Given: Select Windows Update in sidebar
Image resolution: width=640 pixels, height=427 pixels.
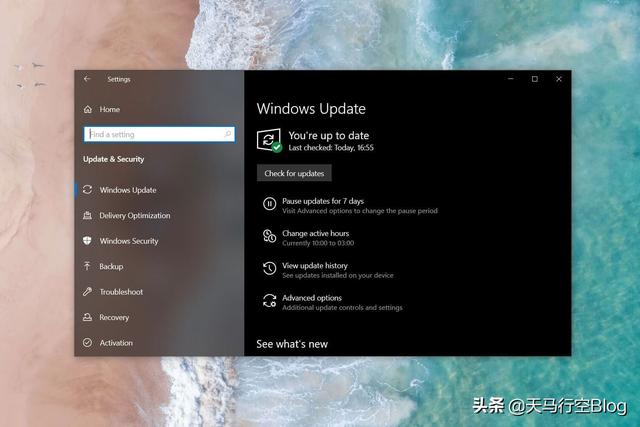Looking at the screenshot, I should tap(128, 190).
